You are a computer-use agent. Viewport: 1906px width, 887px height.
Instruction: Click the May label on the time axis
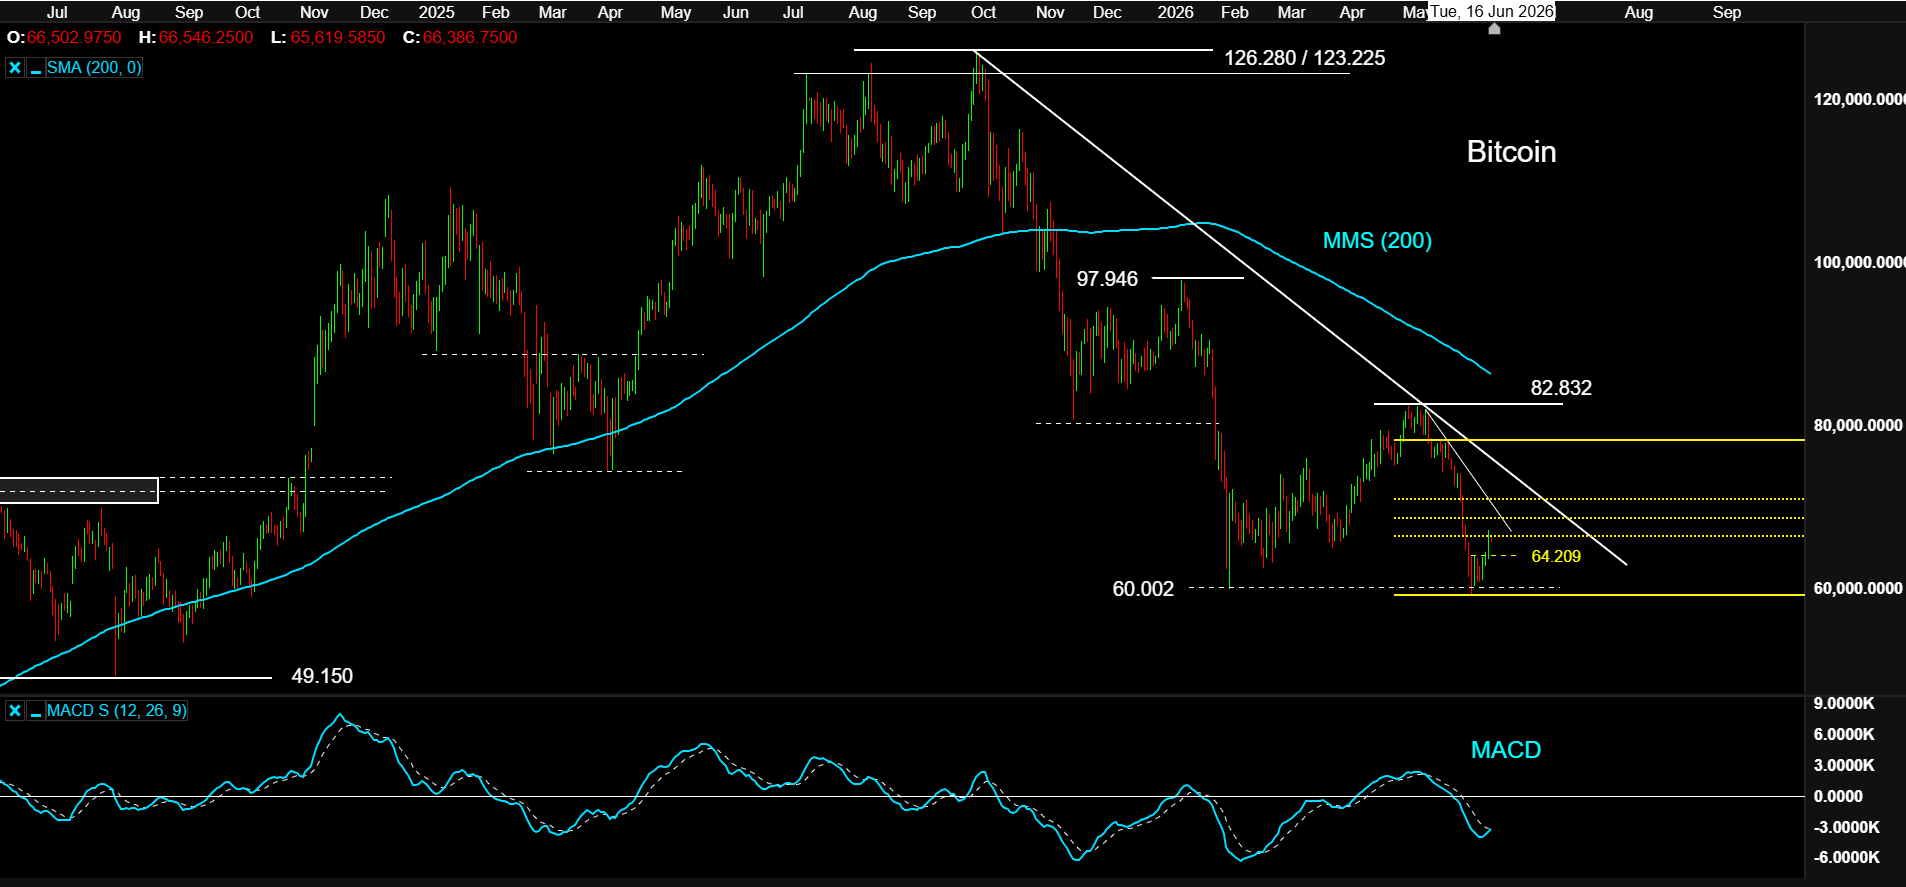click(676, 12)
